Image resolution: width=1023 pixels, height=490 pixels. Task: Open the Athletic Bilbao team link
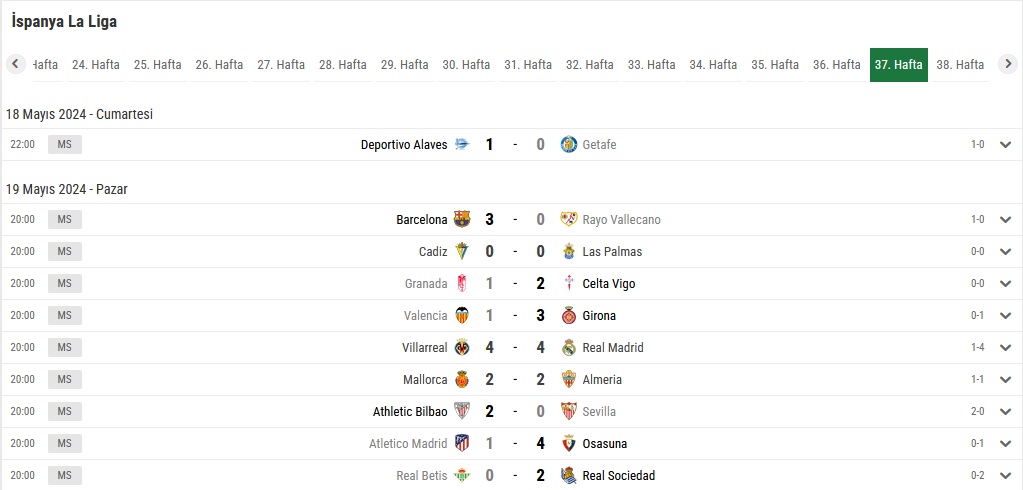tap(410, 412)
